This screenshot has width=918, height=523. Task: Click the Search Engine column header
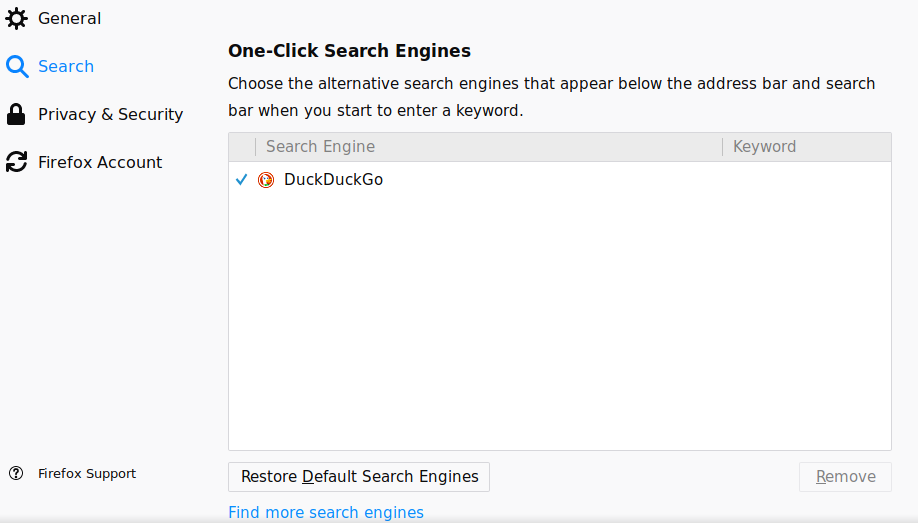coord(320,147)
